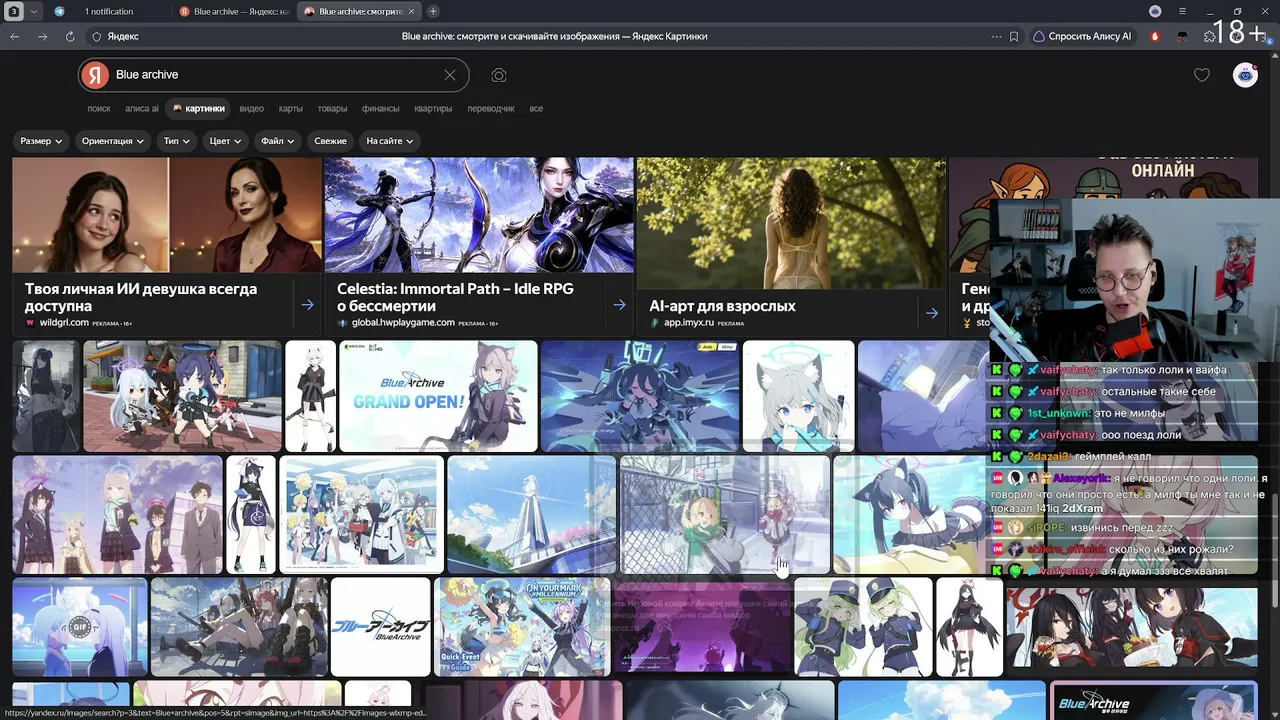The image size is (1280, 720).
Task: Click the red Yandex logo in search box
Action: coord(95,75)
